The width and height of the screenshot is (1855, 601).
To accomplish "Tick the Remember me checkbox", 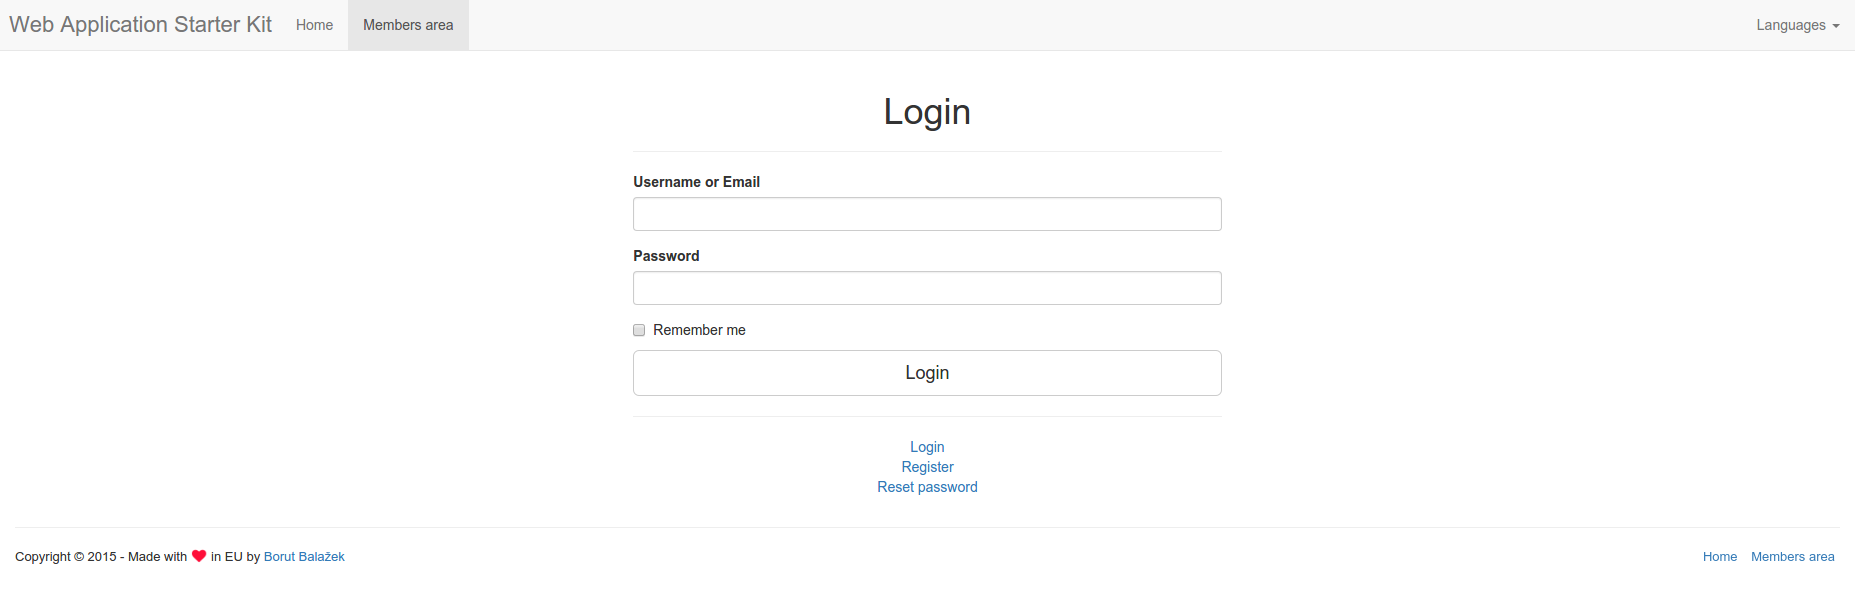I will pyautogui.click(x=639, y=330).
